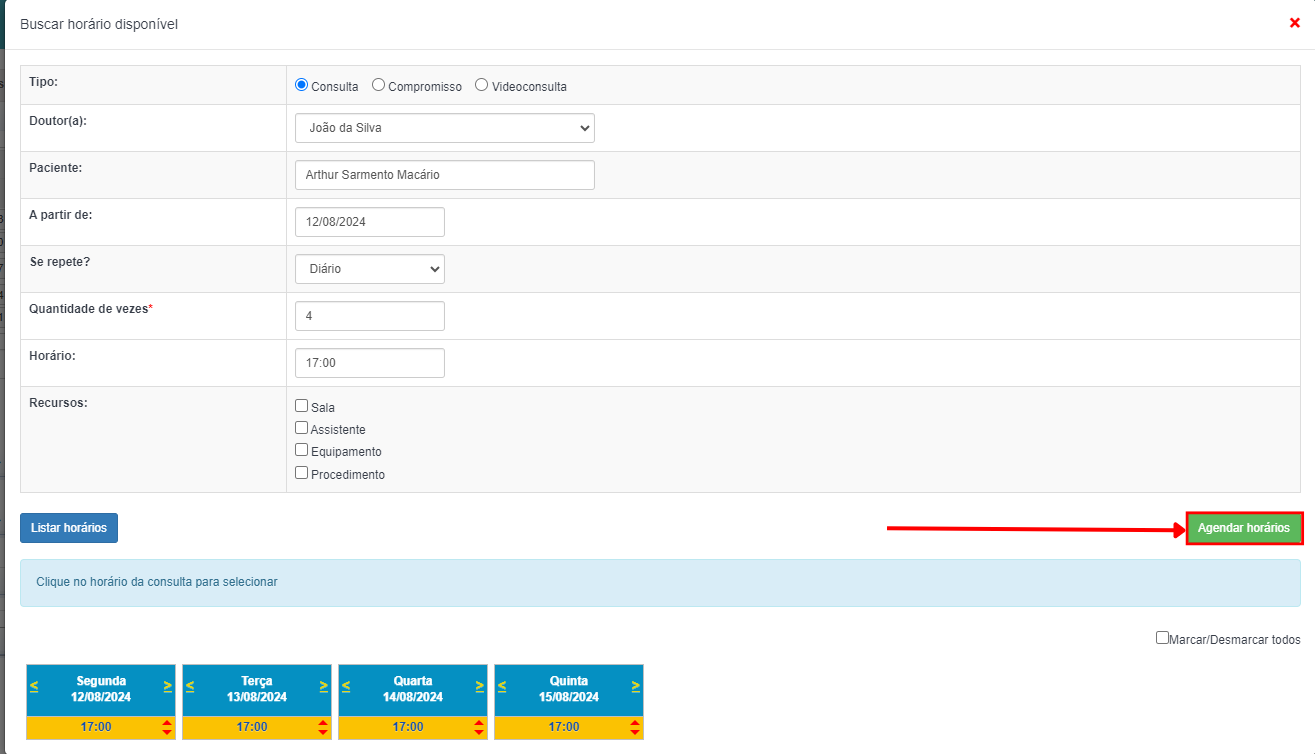Click the Quinta 15/08/2024 day header
The image size is (1315, 754).
pos(569,689)
